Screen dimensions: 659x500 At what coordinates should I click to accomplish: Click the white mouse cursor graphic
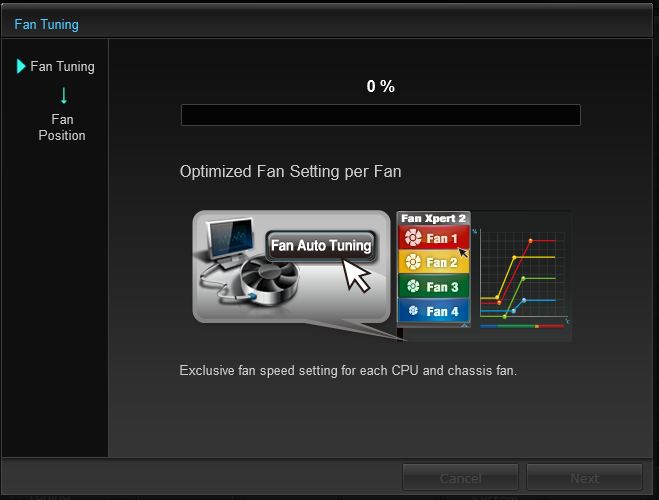coord(356,276)
